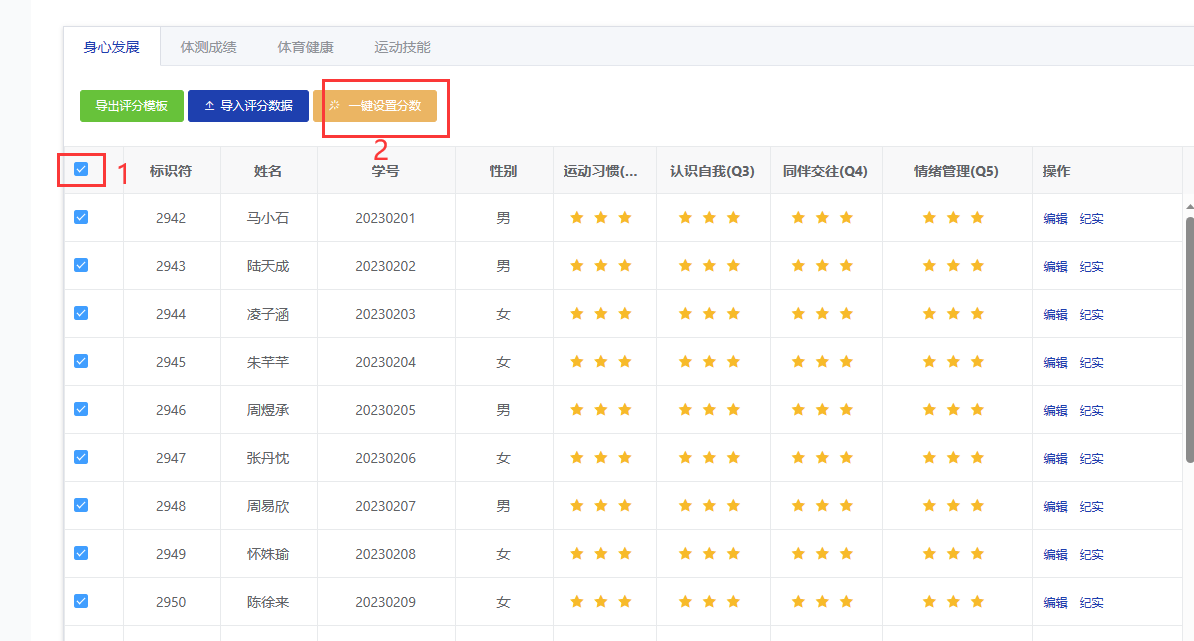
Task: Click the 同伴交往(Q4) column header
Action: click(x=825, y=171)
